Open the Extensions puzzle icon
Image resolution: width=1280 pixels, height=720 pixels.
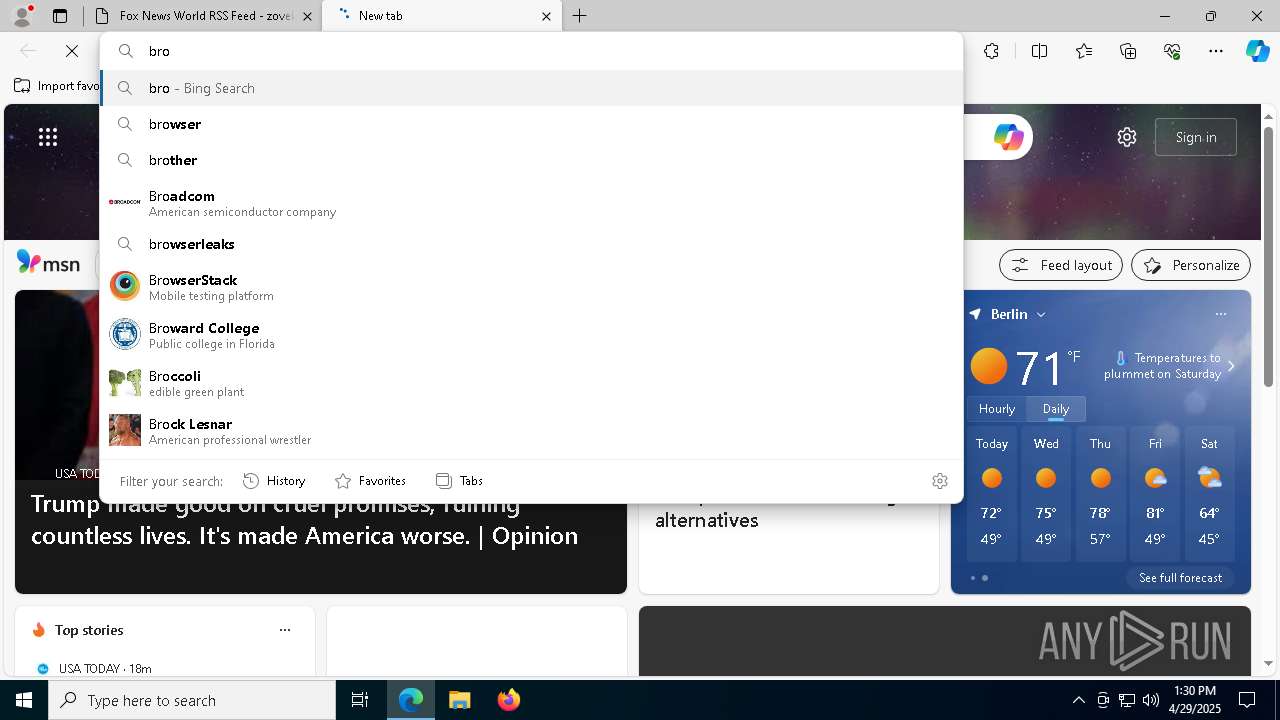tap(991, 51)
